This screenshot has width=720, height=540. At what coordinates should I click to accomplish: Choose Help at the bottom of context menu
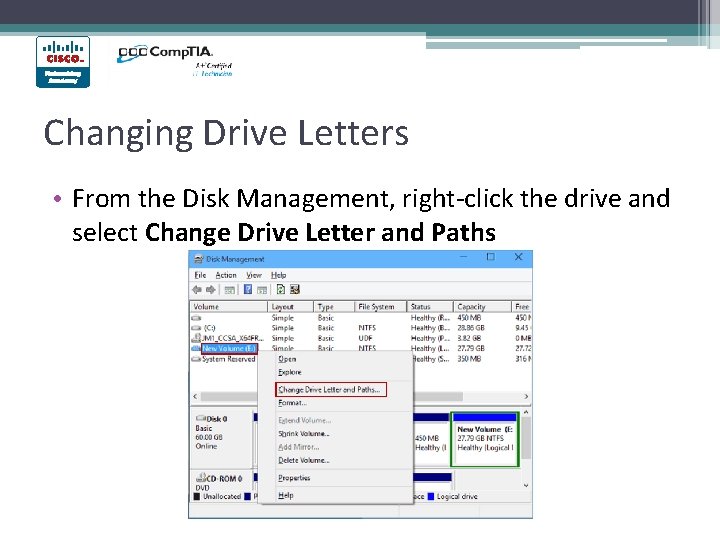[x=335, y=495]
